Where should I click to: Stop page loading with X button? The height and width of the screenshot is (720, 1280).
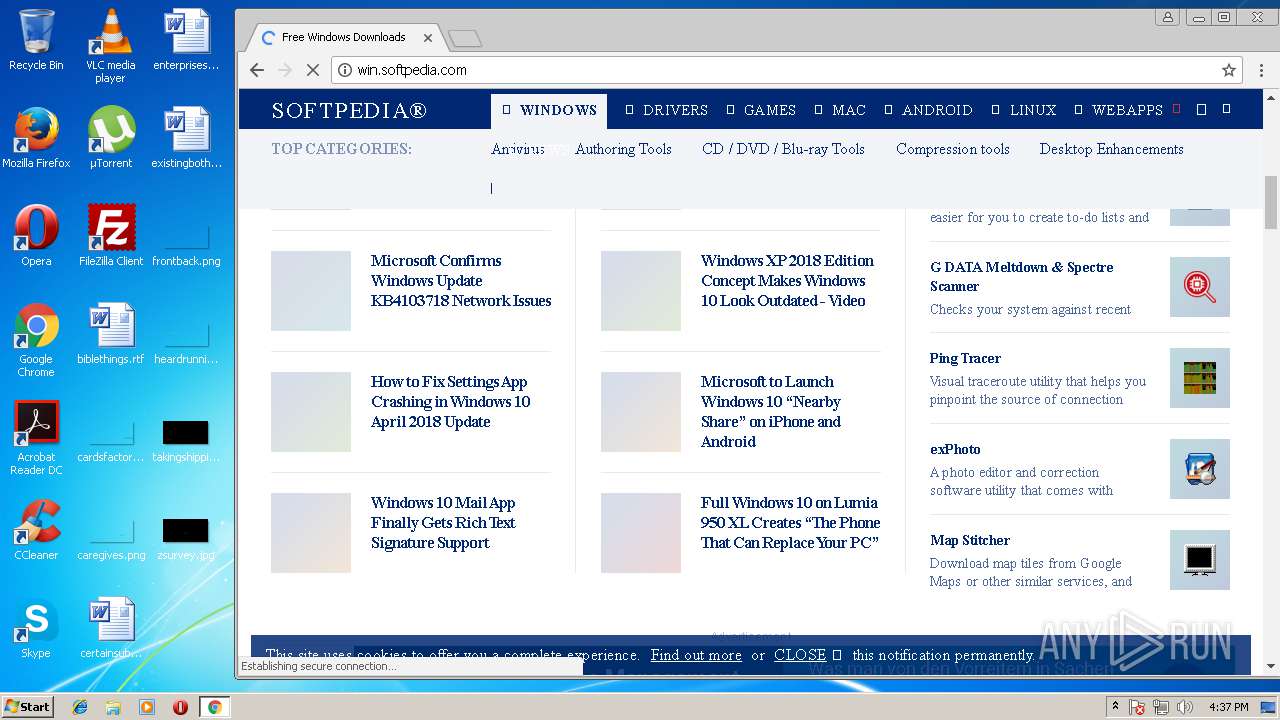tap(312, 70)
